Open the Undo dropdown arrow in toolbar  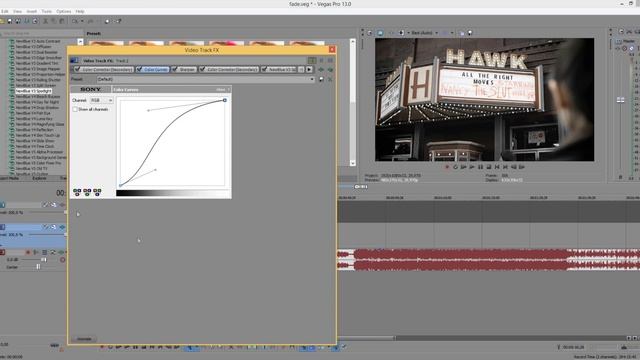coord(82,21)
